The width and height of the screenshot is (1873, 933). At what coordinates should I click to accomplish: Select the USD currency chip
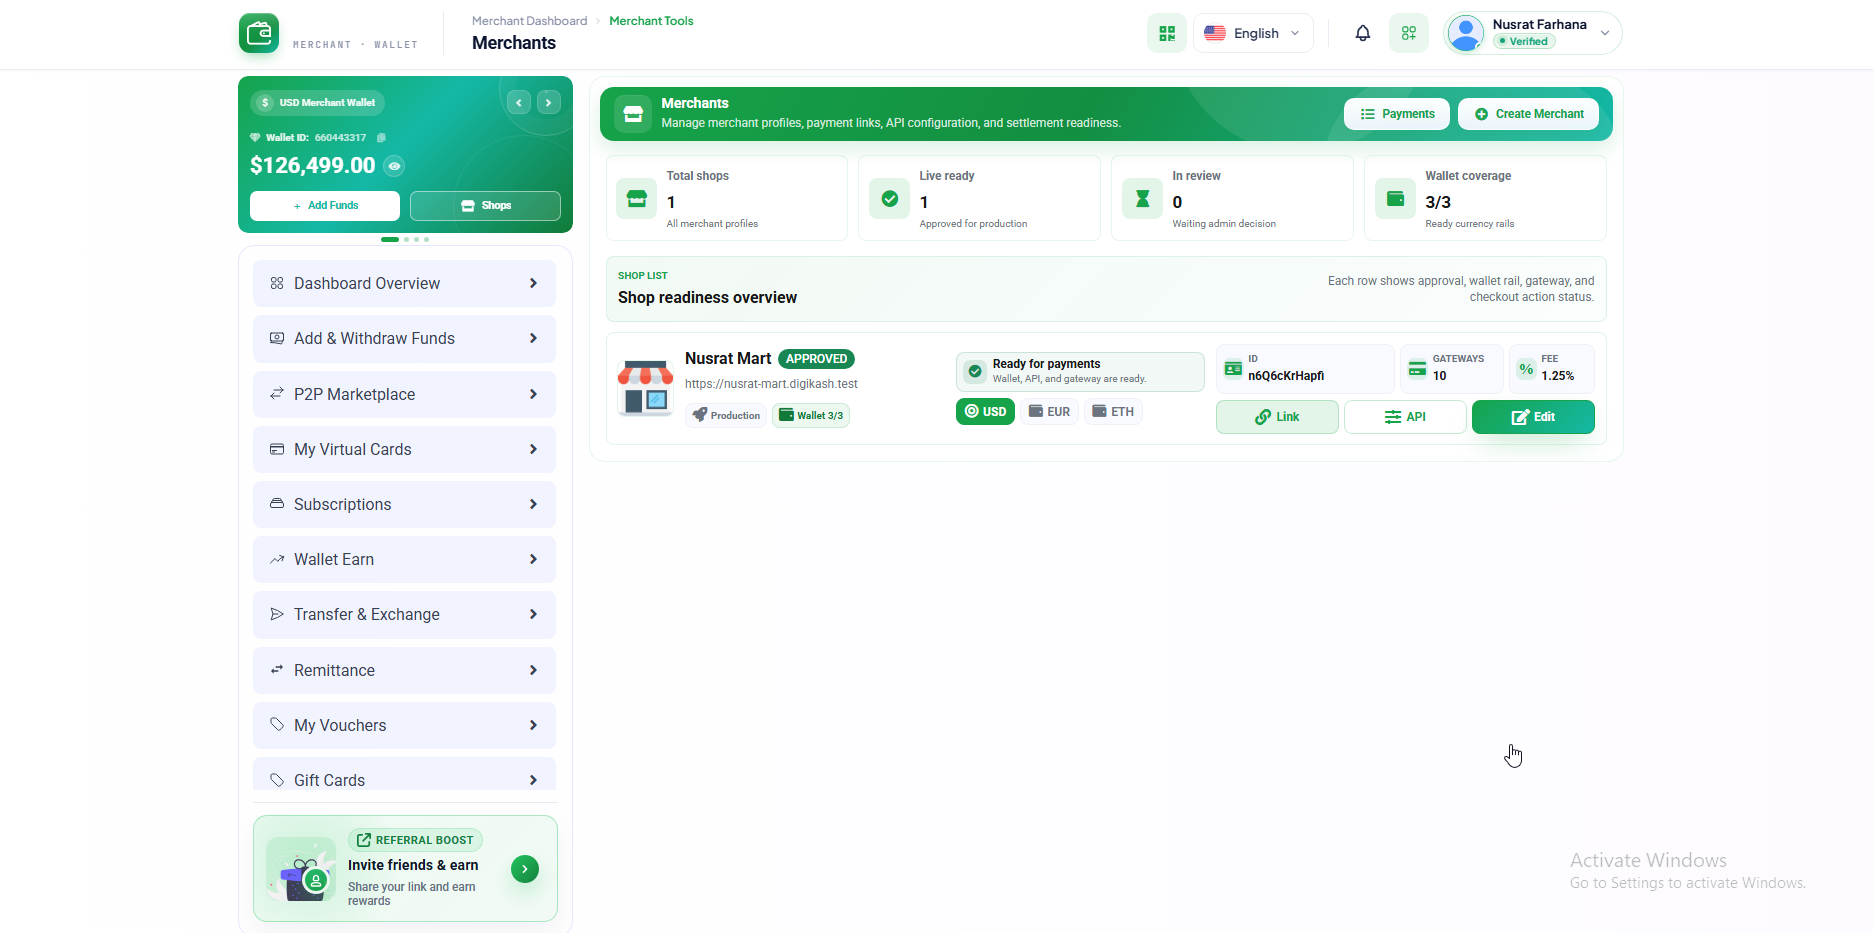point(985,412)
